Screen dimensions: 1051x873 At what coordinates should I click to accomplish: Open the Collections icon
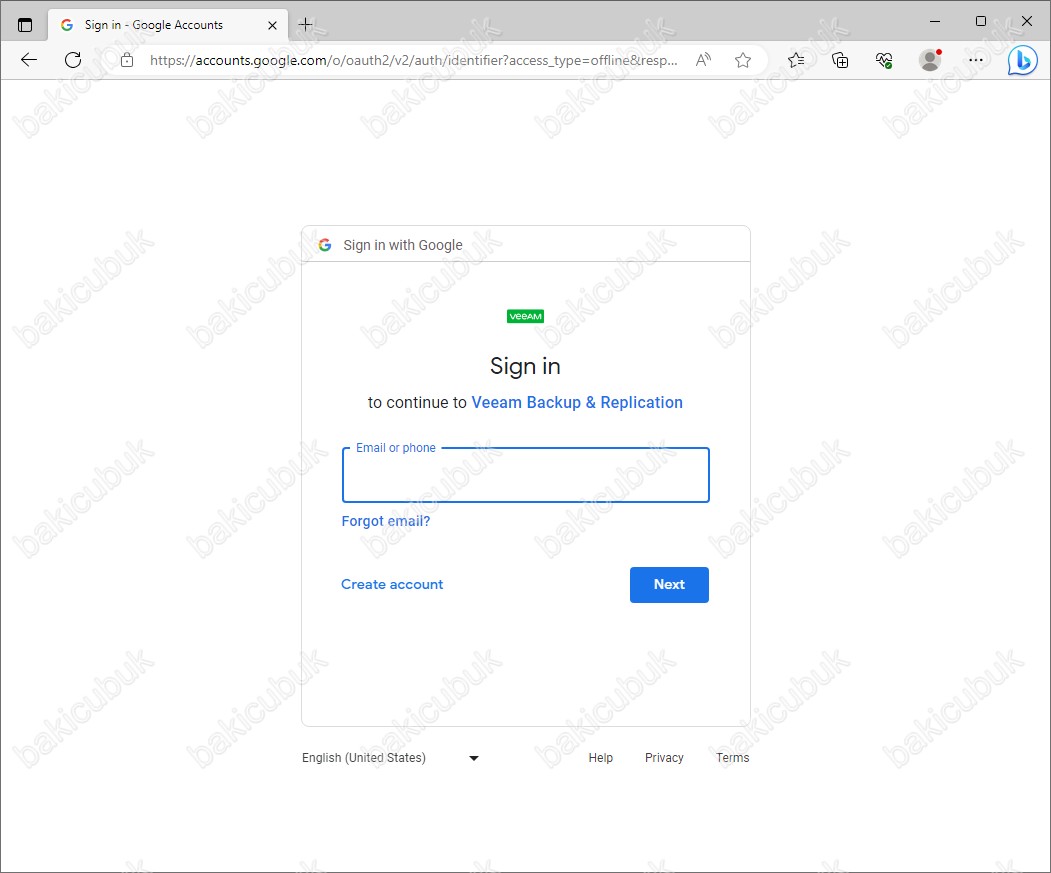pyautogui.click(x=840, y=60)
